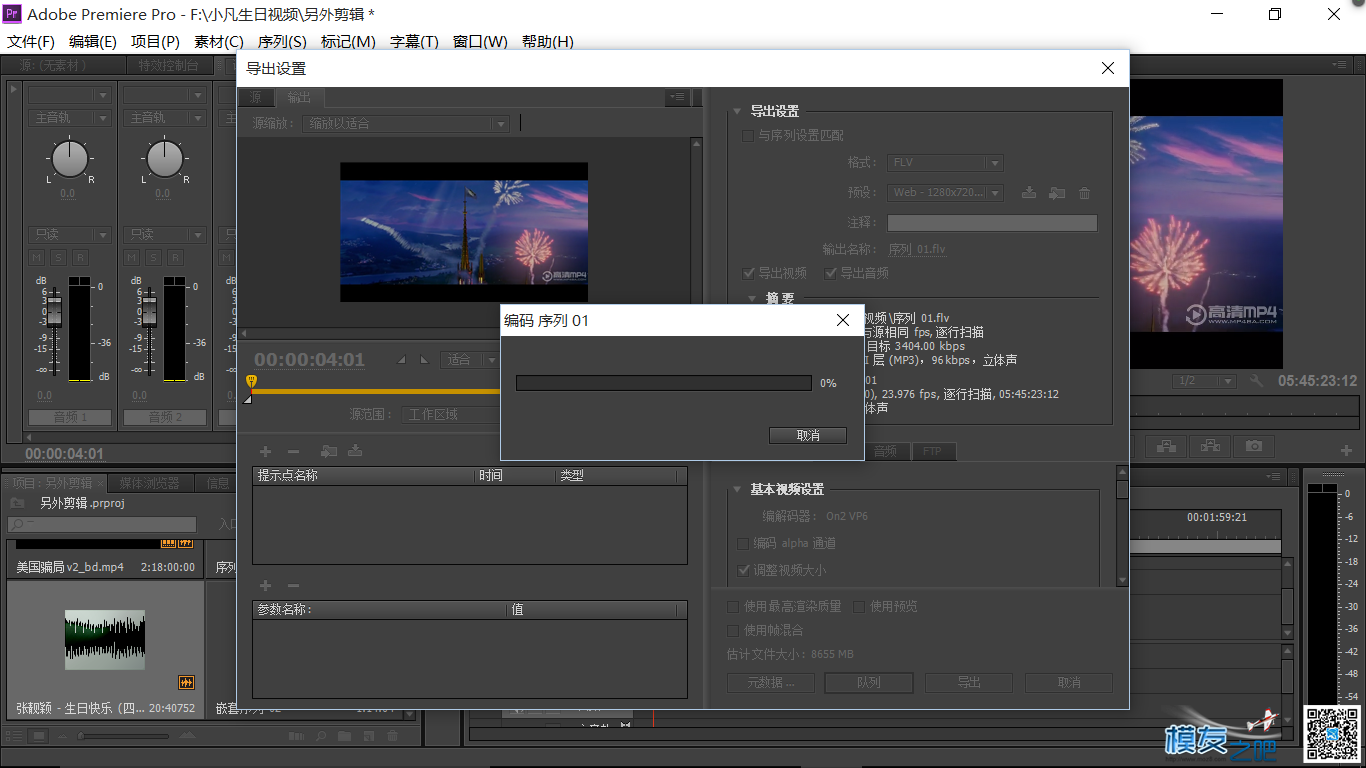
Task: Click the save preset icon
Action: tap(1028, 193)
